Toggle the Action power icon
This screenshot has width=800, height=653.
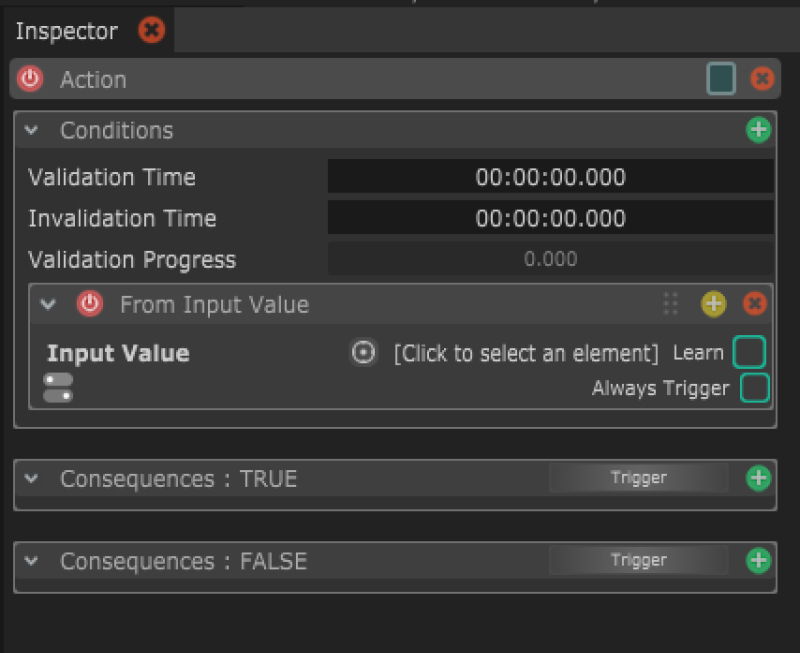pos(31,79)
